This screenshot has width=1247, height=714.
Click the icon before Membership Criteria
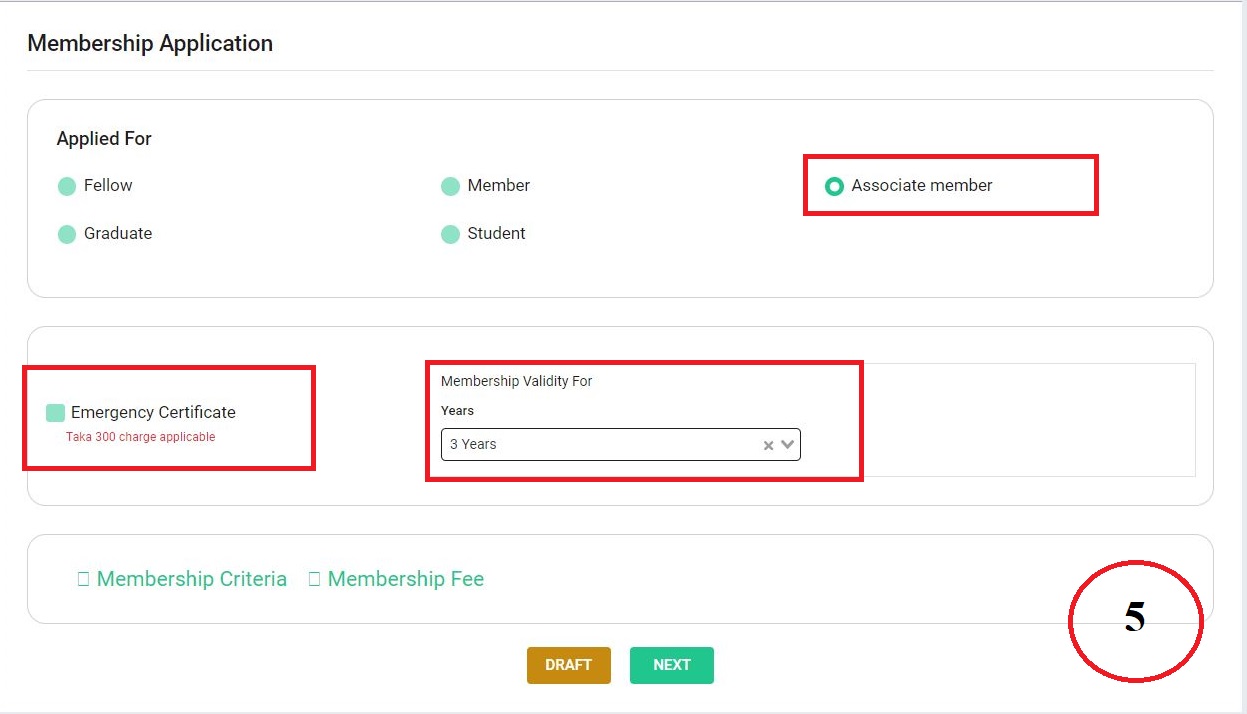[x=83, y=579]
